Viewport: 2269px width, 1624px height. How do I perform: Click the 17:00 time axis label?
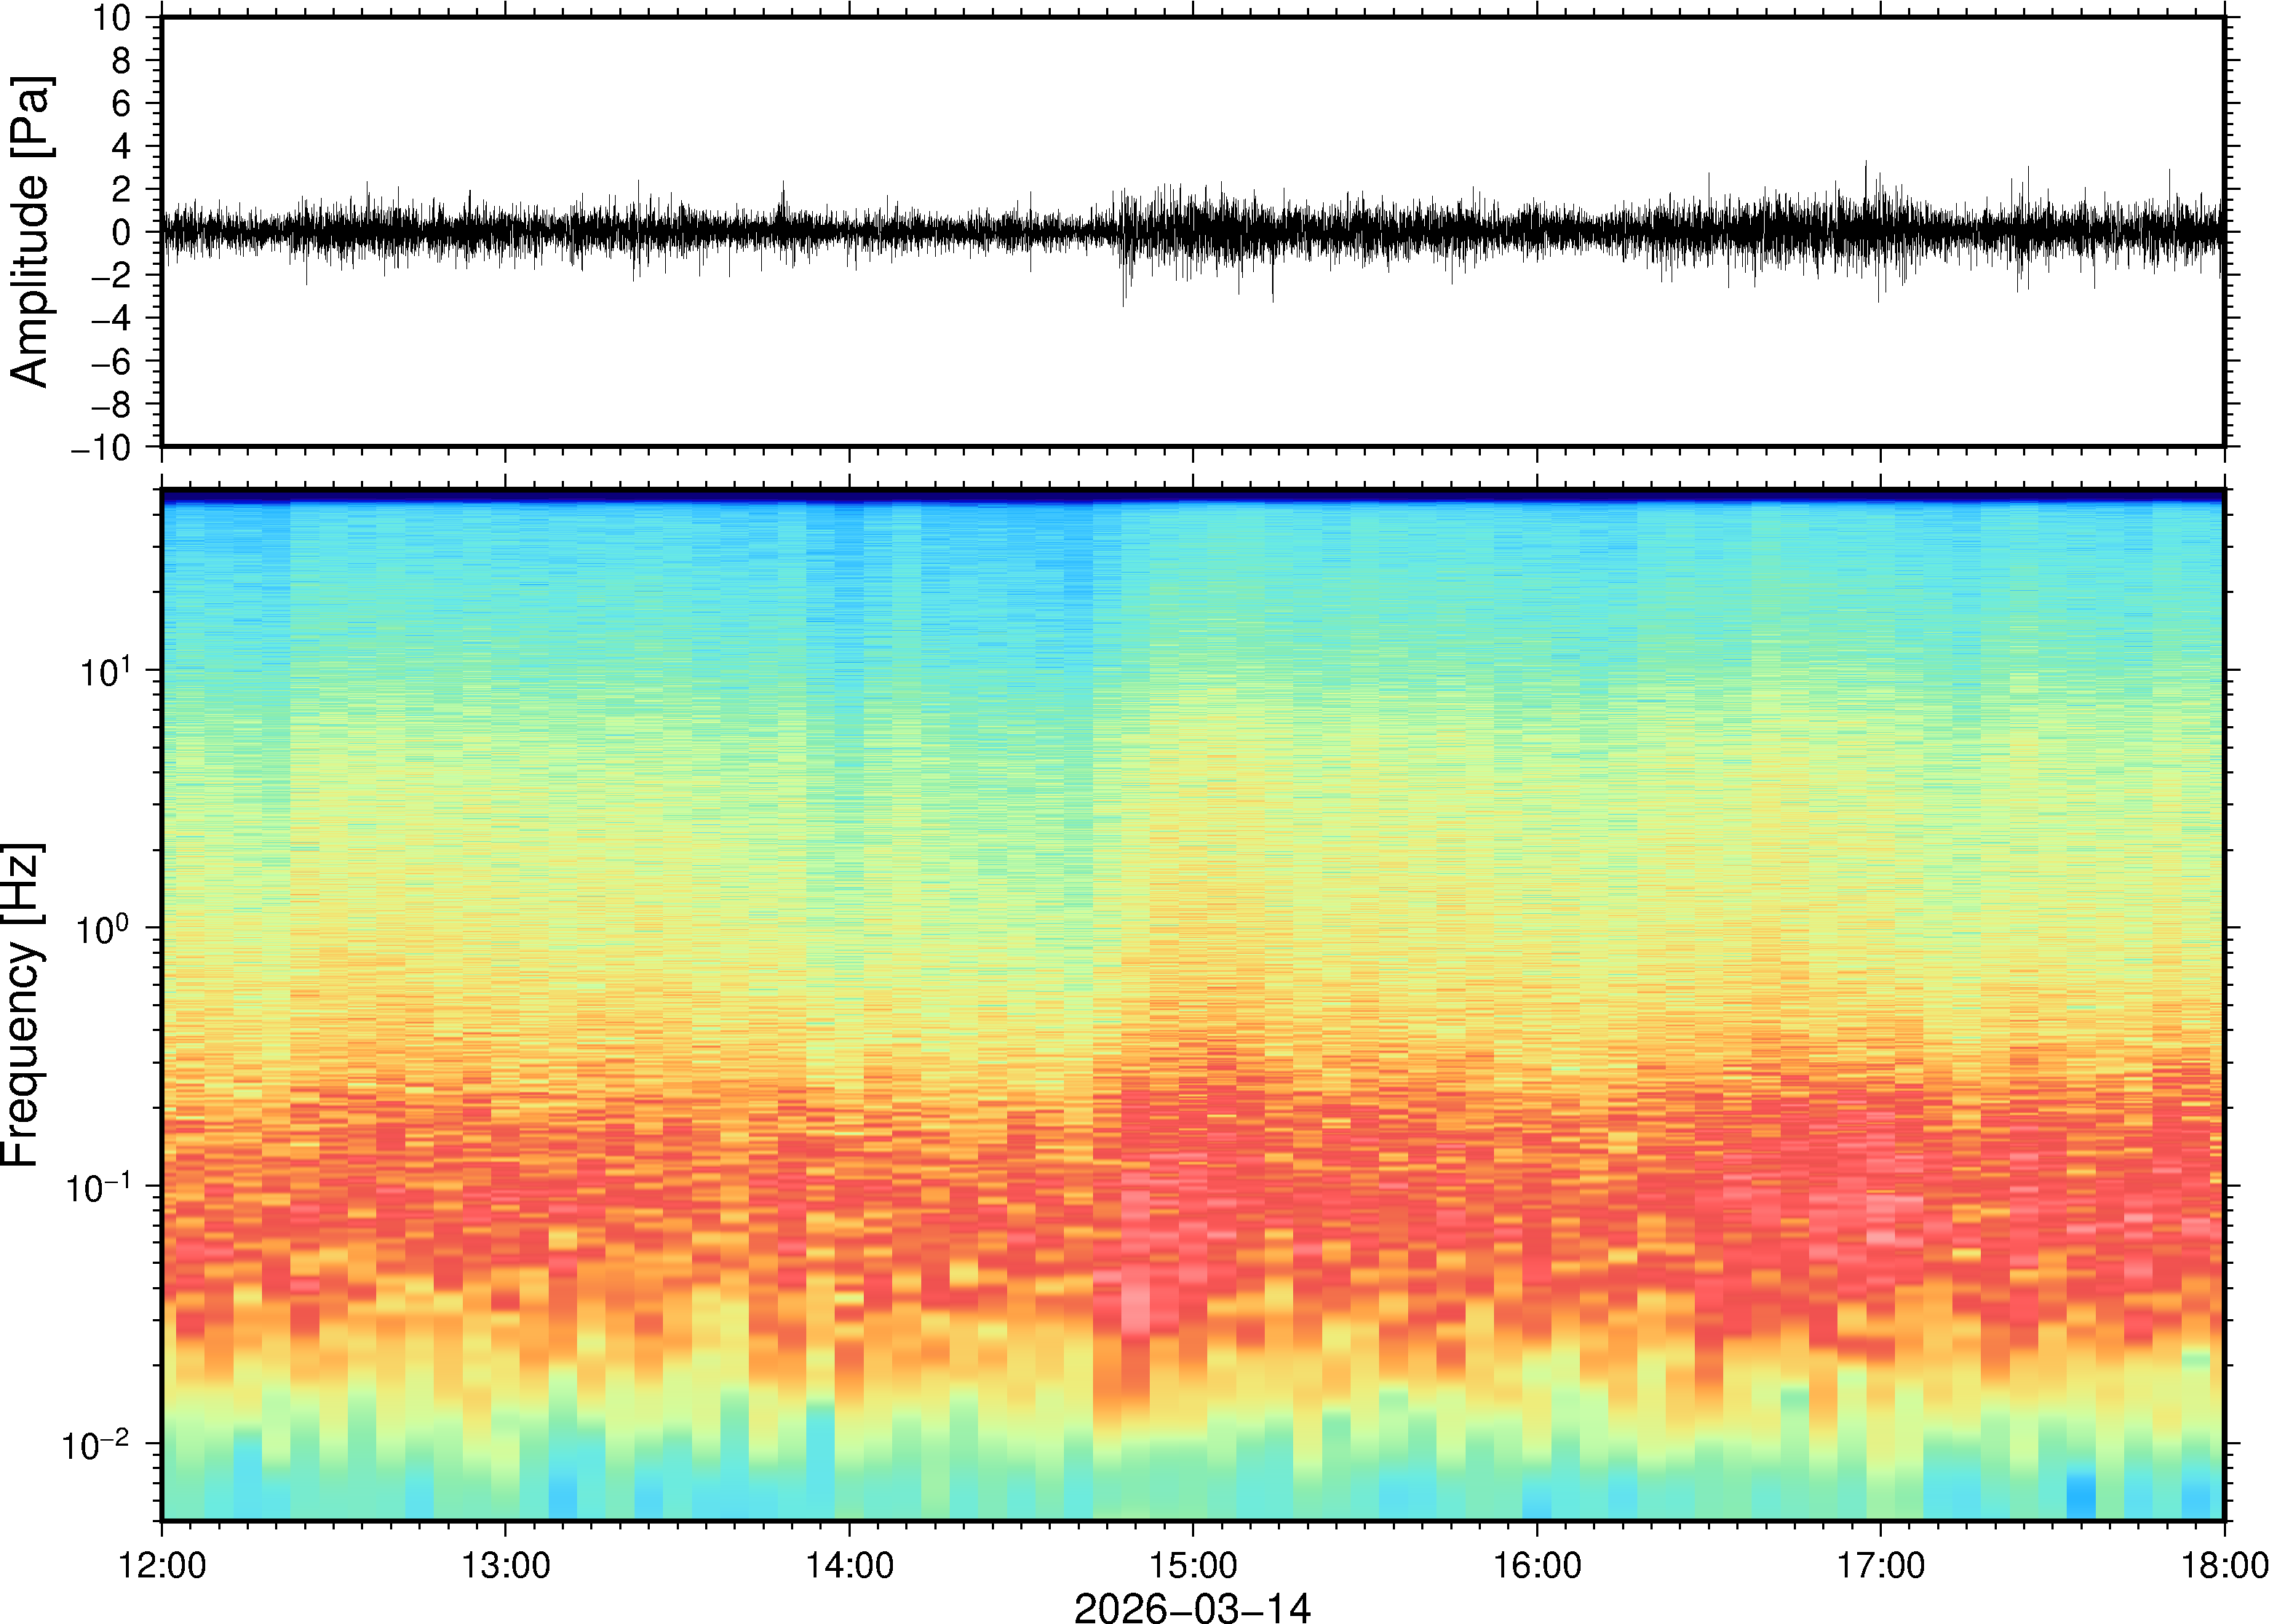1880,1565
